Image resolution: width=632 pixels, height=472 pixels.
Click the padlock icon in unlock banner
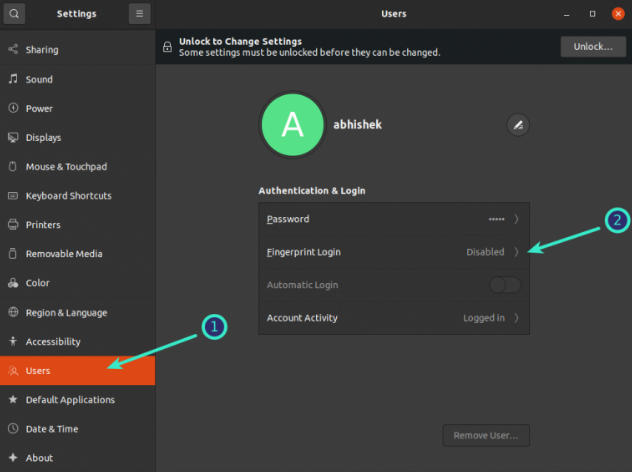click(x=167, y=47)
